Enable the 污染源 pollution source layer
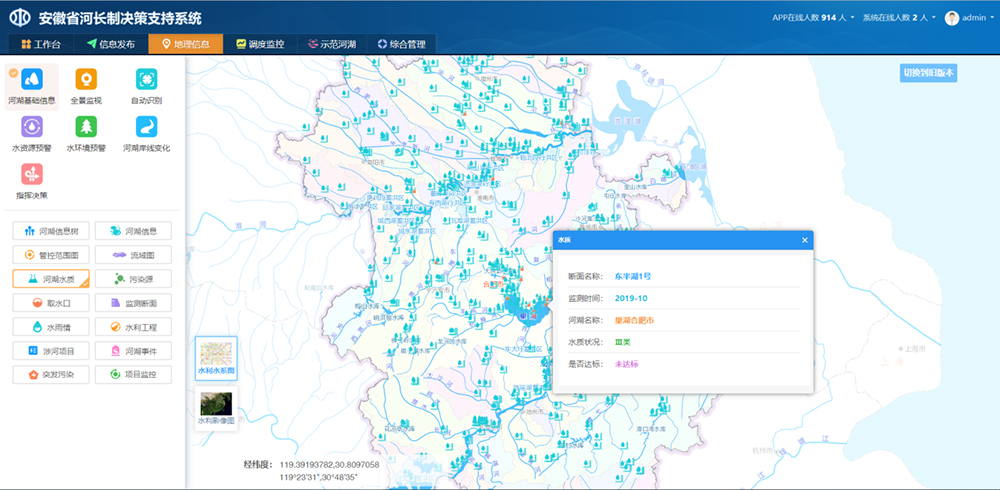The width and height of the screenshot is (1000, 490). pos(135,279)
